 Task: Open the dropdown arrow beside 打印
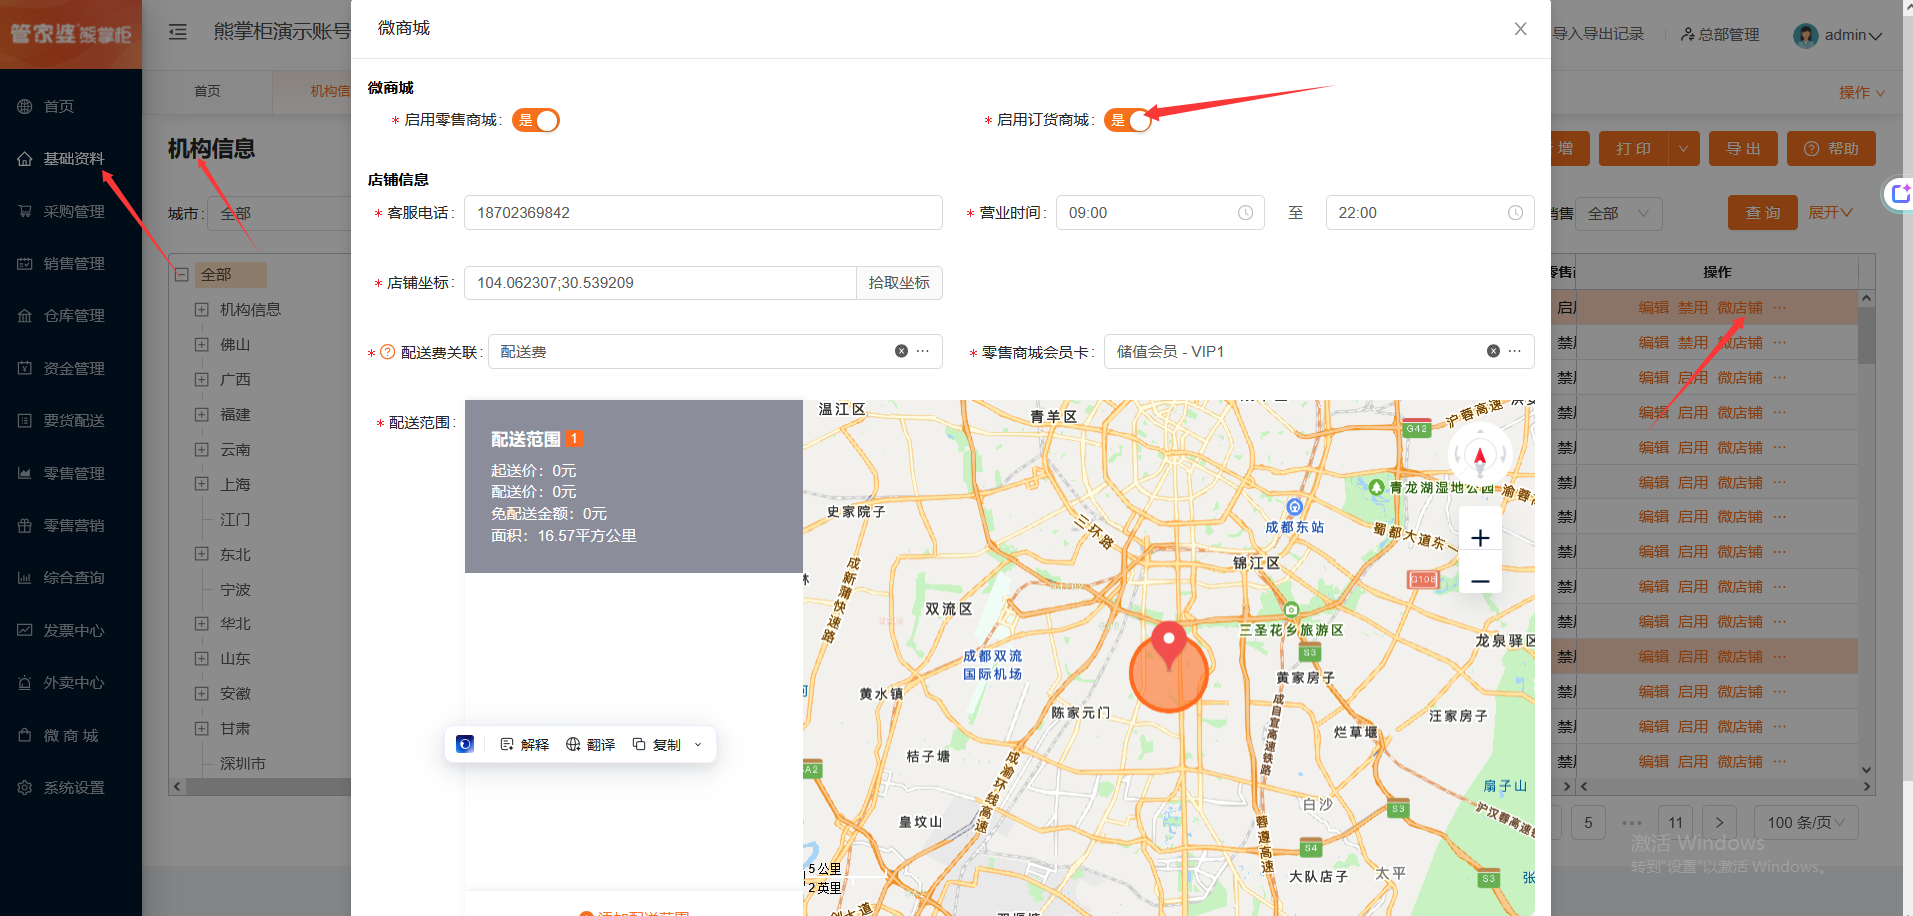(1683, 148)
